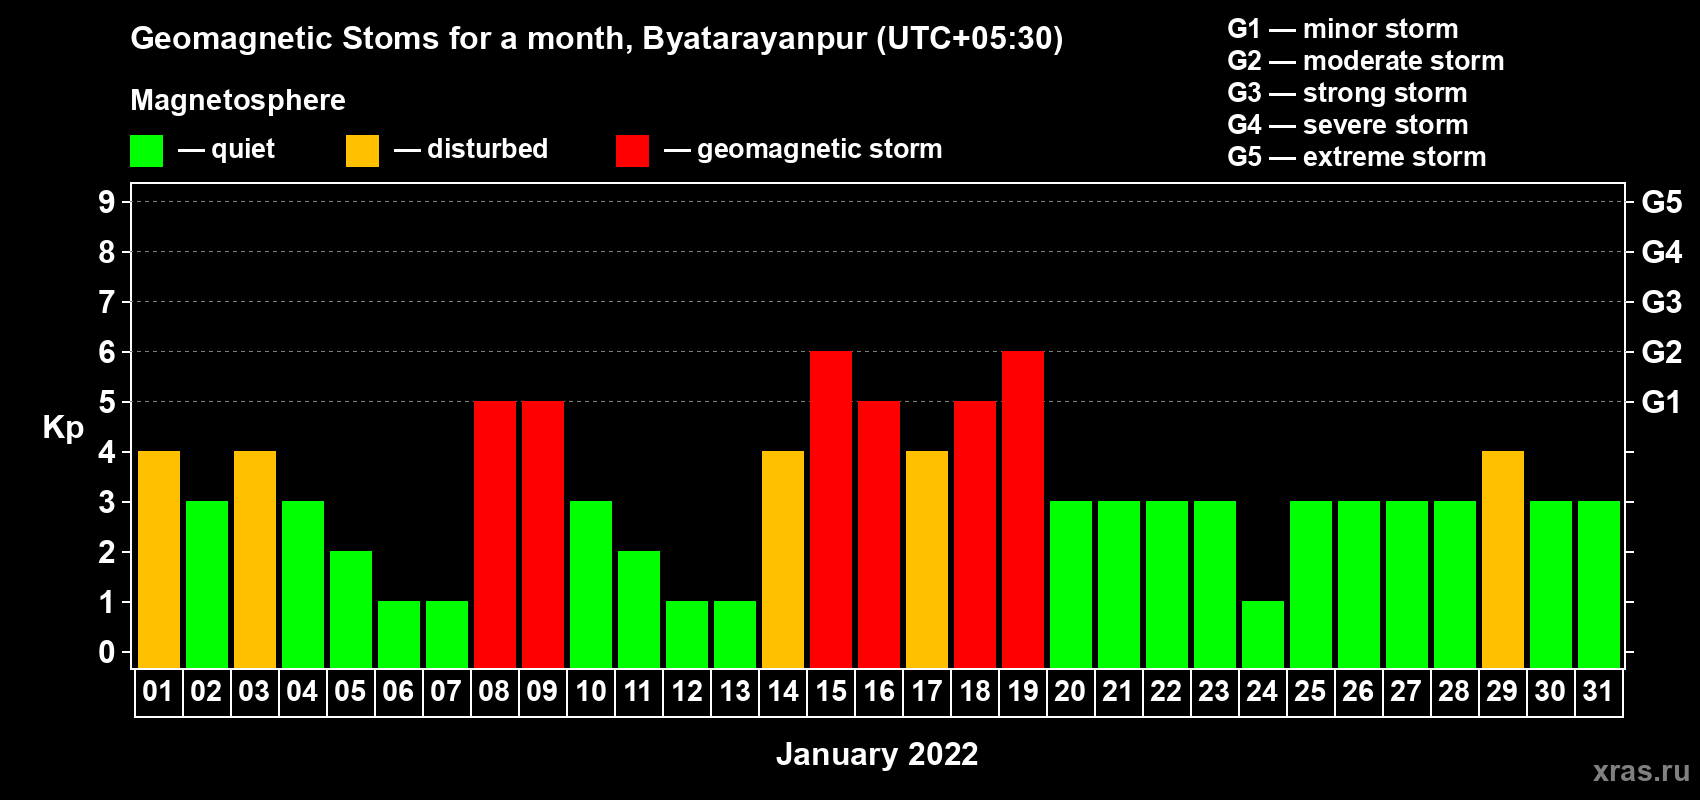1700x800 pixels.
Task: Click the '— geomagnetic storm' legend label
Action: [803, 150]
